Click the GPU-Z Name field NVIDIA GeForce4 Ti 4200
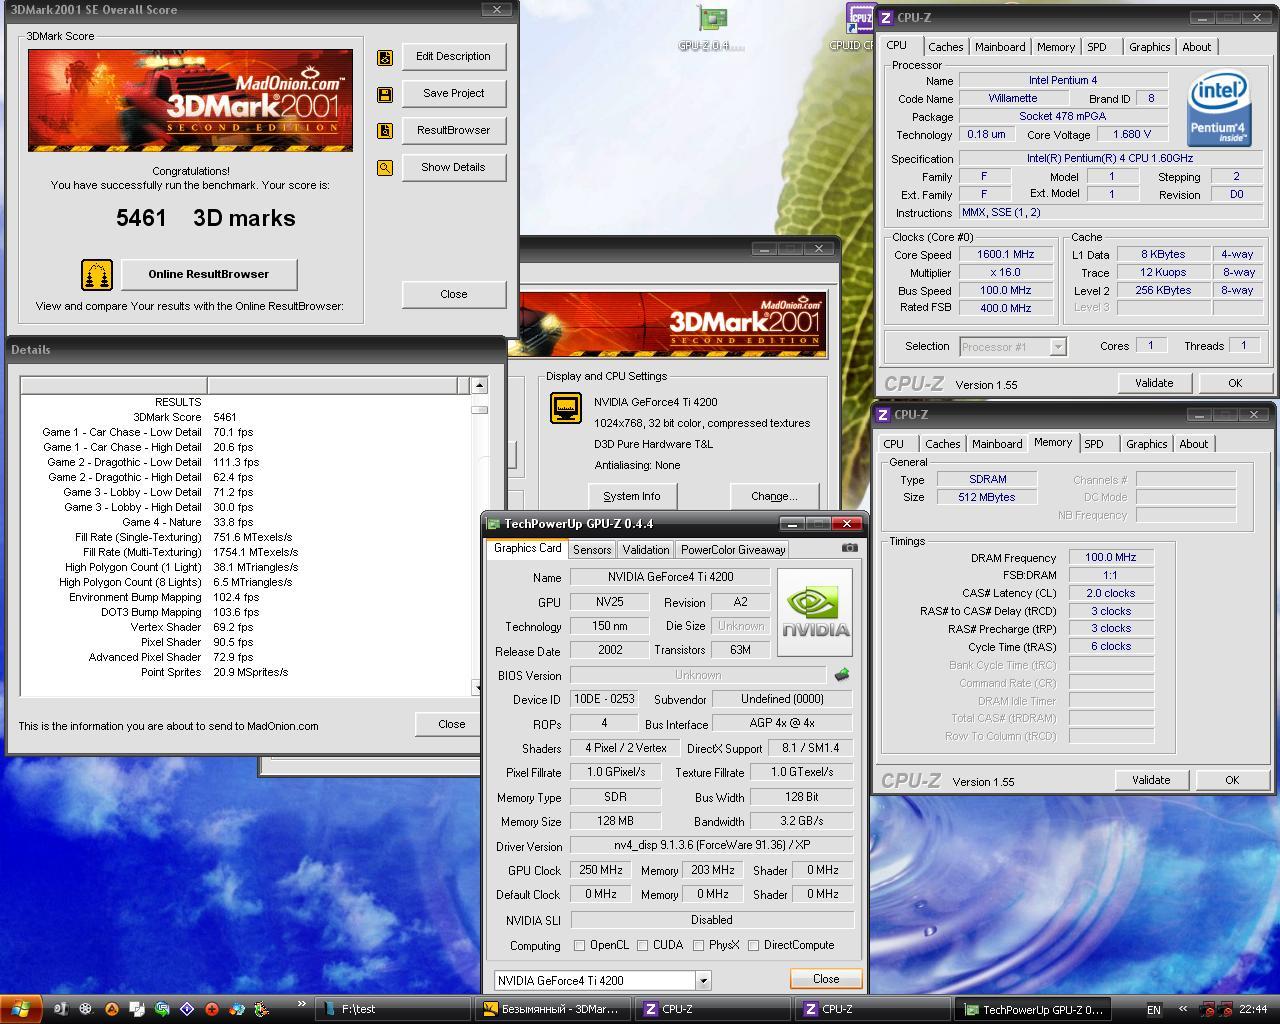Viewport: 1280px width, 1024px height. (x=670, y=577)
